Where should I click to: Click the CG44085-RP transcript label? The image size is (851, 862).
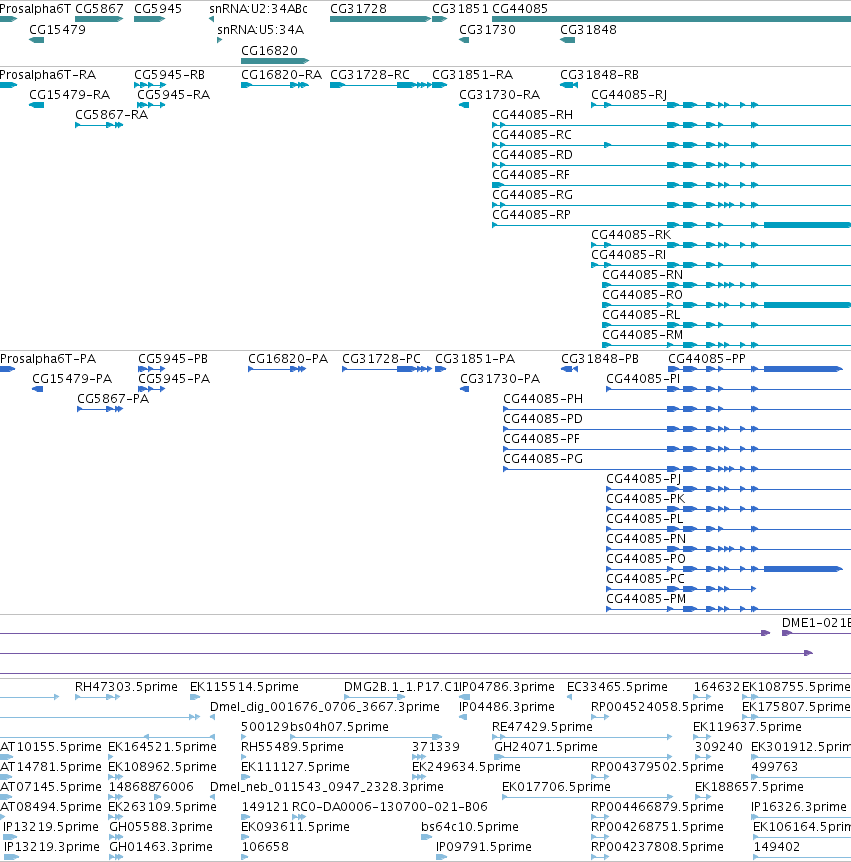(532, 214)
